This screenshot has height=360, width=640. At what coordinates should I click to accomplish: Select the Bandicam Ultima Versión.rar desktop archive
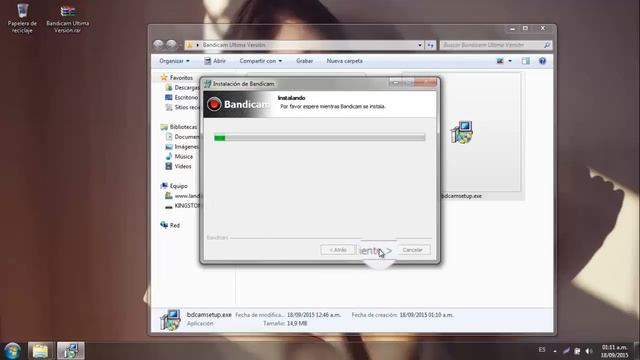(68, 18)
